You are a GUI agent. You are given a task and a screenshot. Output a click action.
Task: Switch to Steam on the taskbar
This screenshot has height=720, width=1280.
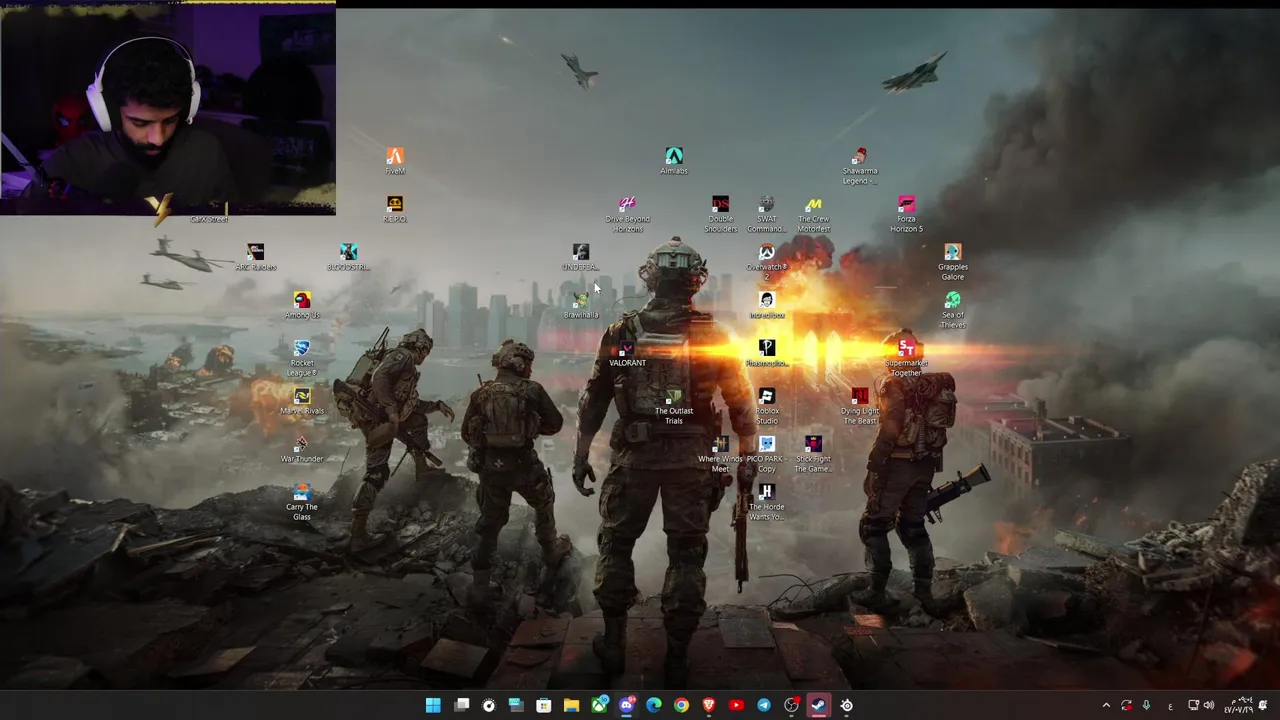818,705
